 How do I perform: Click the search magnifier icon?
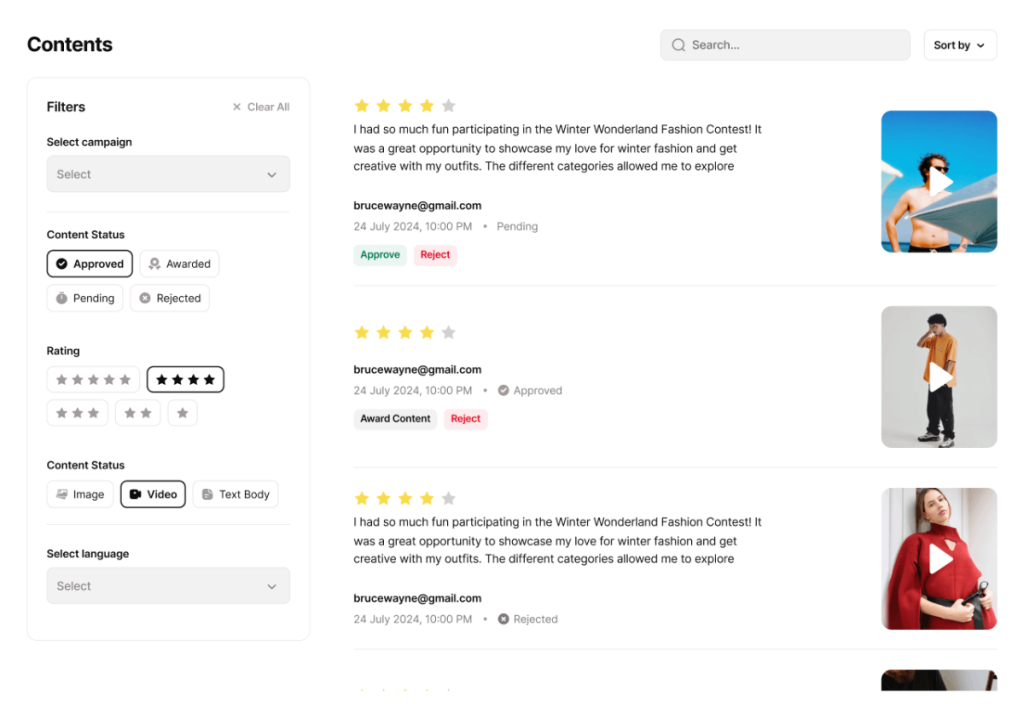tap(679, 45)
